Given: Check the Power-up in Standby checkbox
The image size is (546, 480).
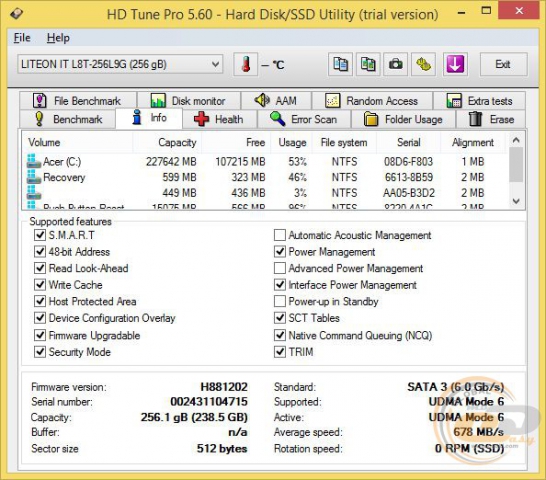Looking at the screenshot, I should 280,301.
